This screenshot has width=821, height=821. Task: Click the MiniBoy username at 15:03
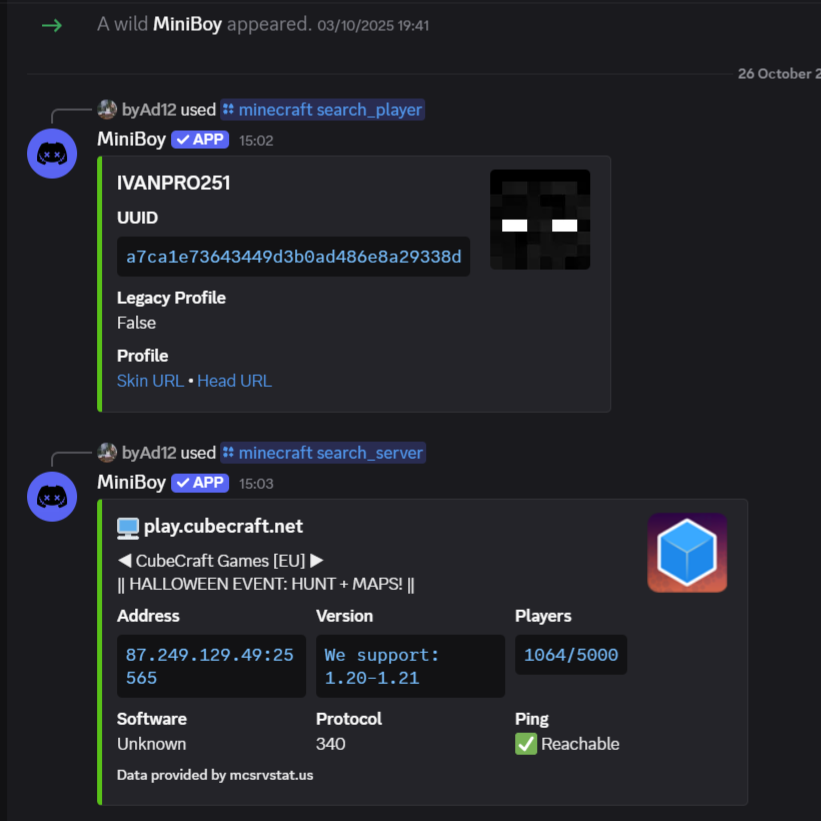pos(131,483)
